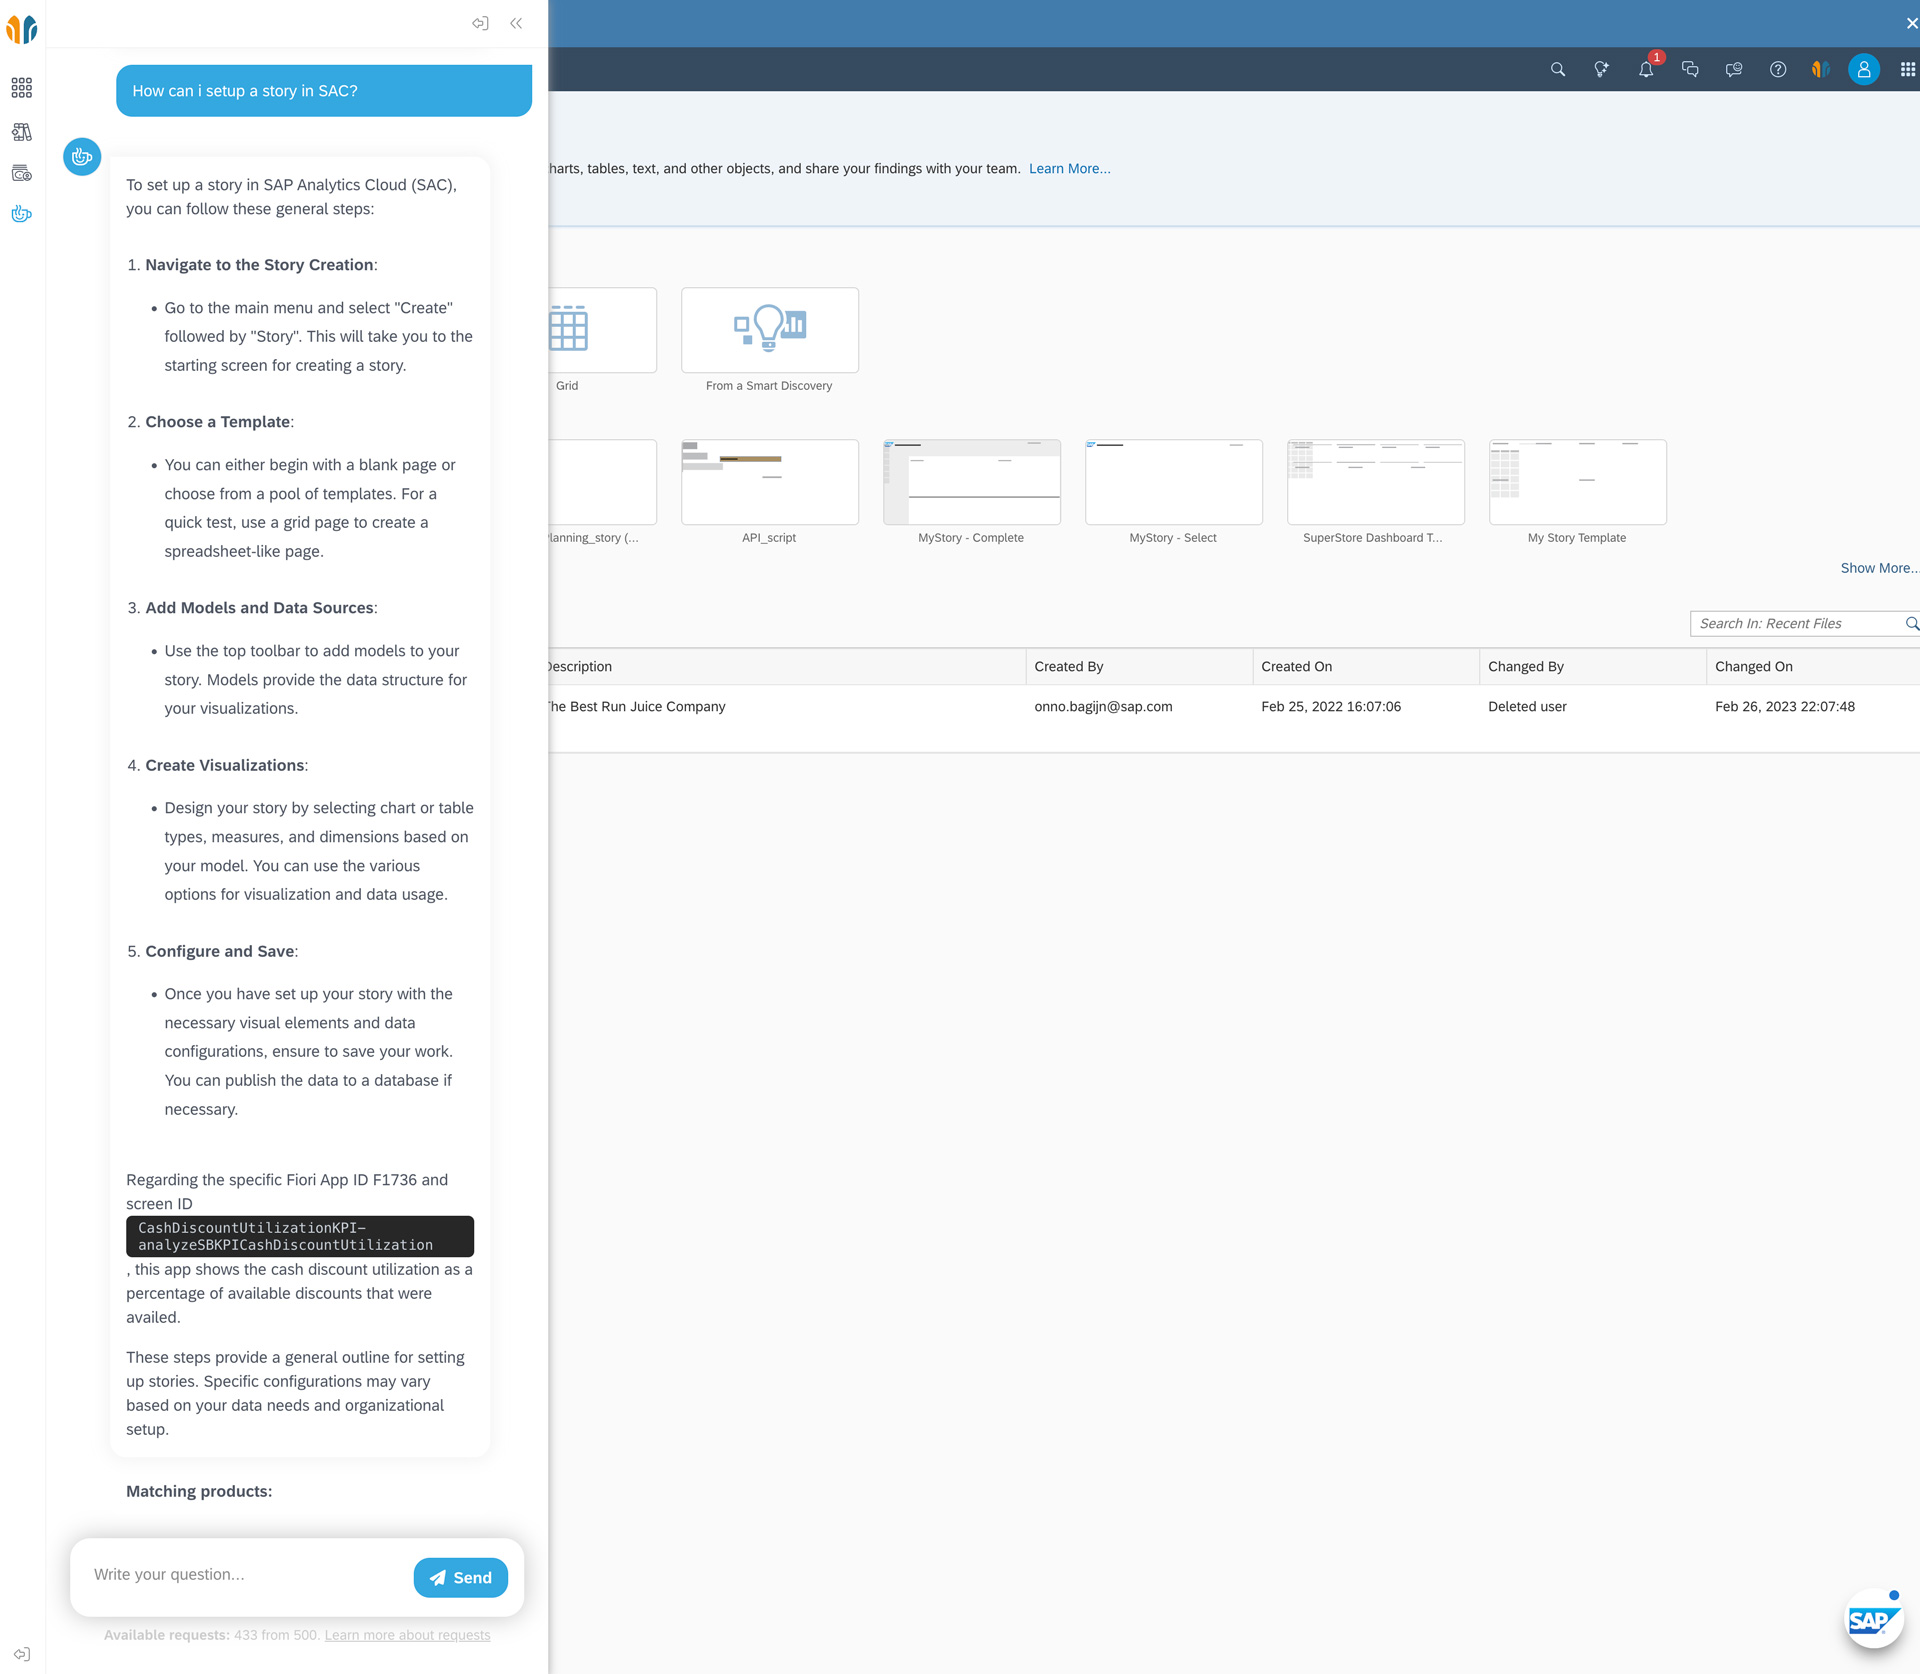Open the product switcher grid icon
Screen dimensions: 1920x1674
coord(1907,70)
